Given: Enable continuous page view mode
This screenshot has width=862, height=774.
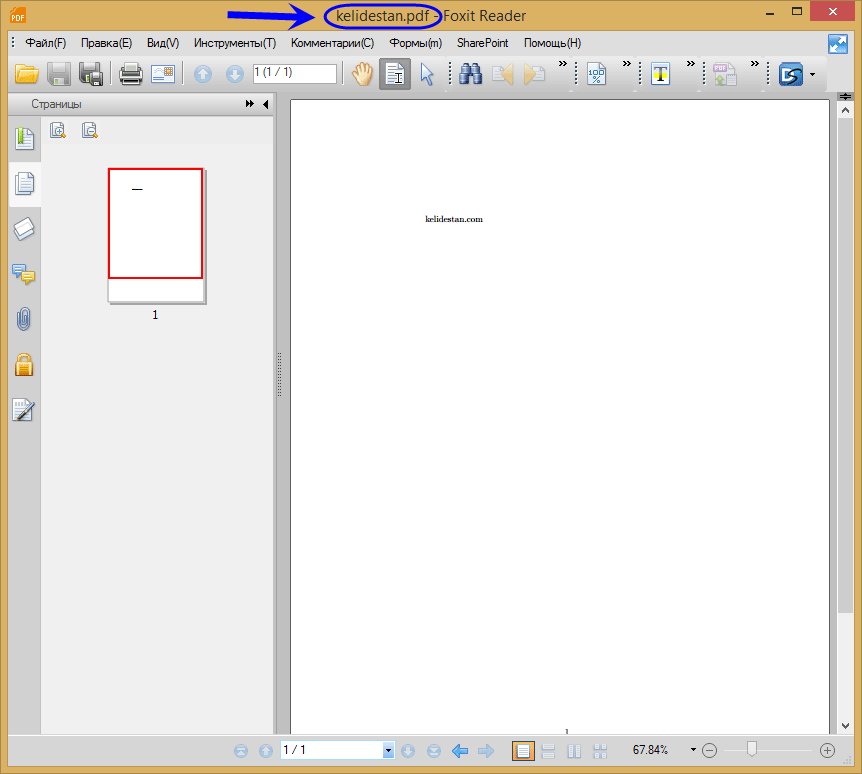Looking at the screenshot, I should [x=548, y=751].
